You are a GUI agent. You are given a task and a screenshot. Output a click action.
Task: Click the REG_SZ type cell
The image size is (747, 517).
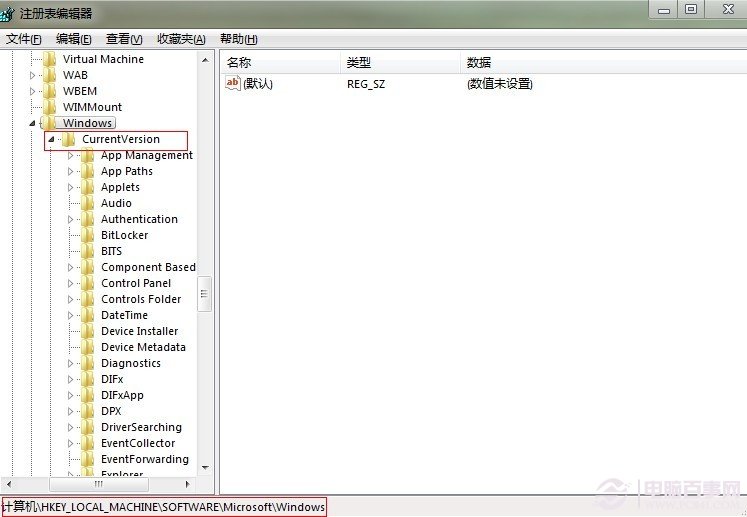(365, 84)
